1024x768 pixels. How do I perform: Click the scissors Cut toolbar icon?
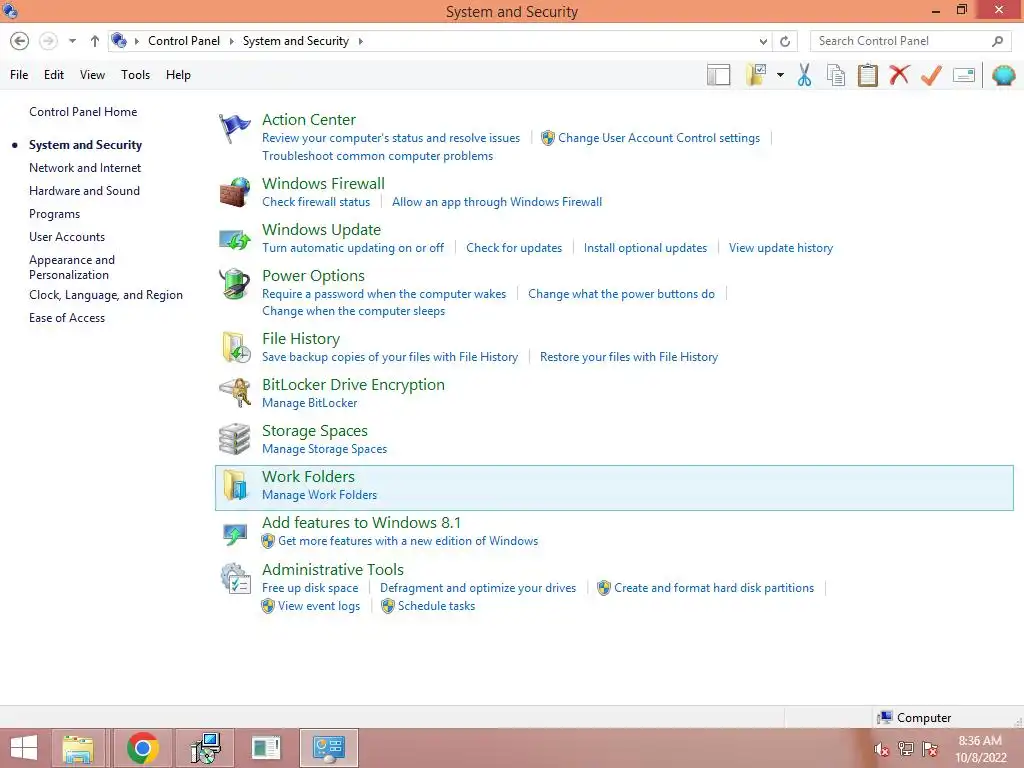[805, 75]
